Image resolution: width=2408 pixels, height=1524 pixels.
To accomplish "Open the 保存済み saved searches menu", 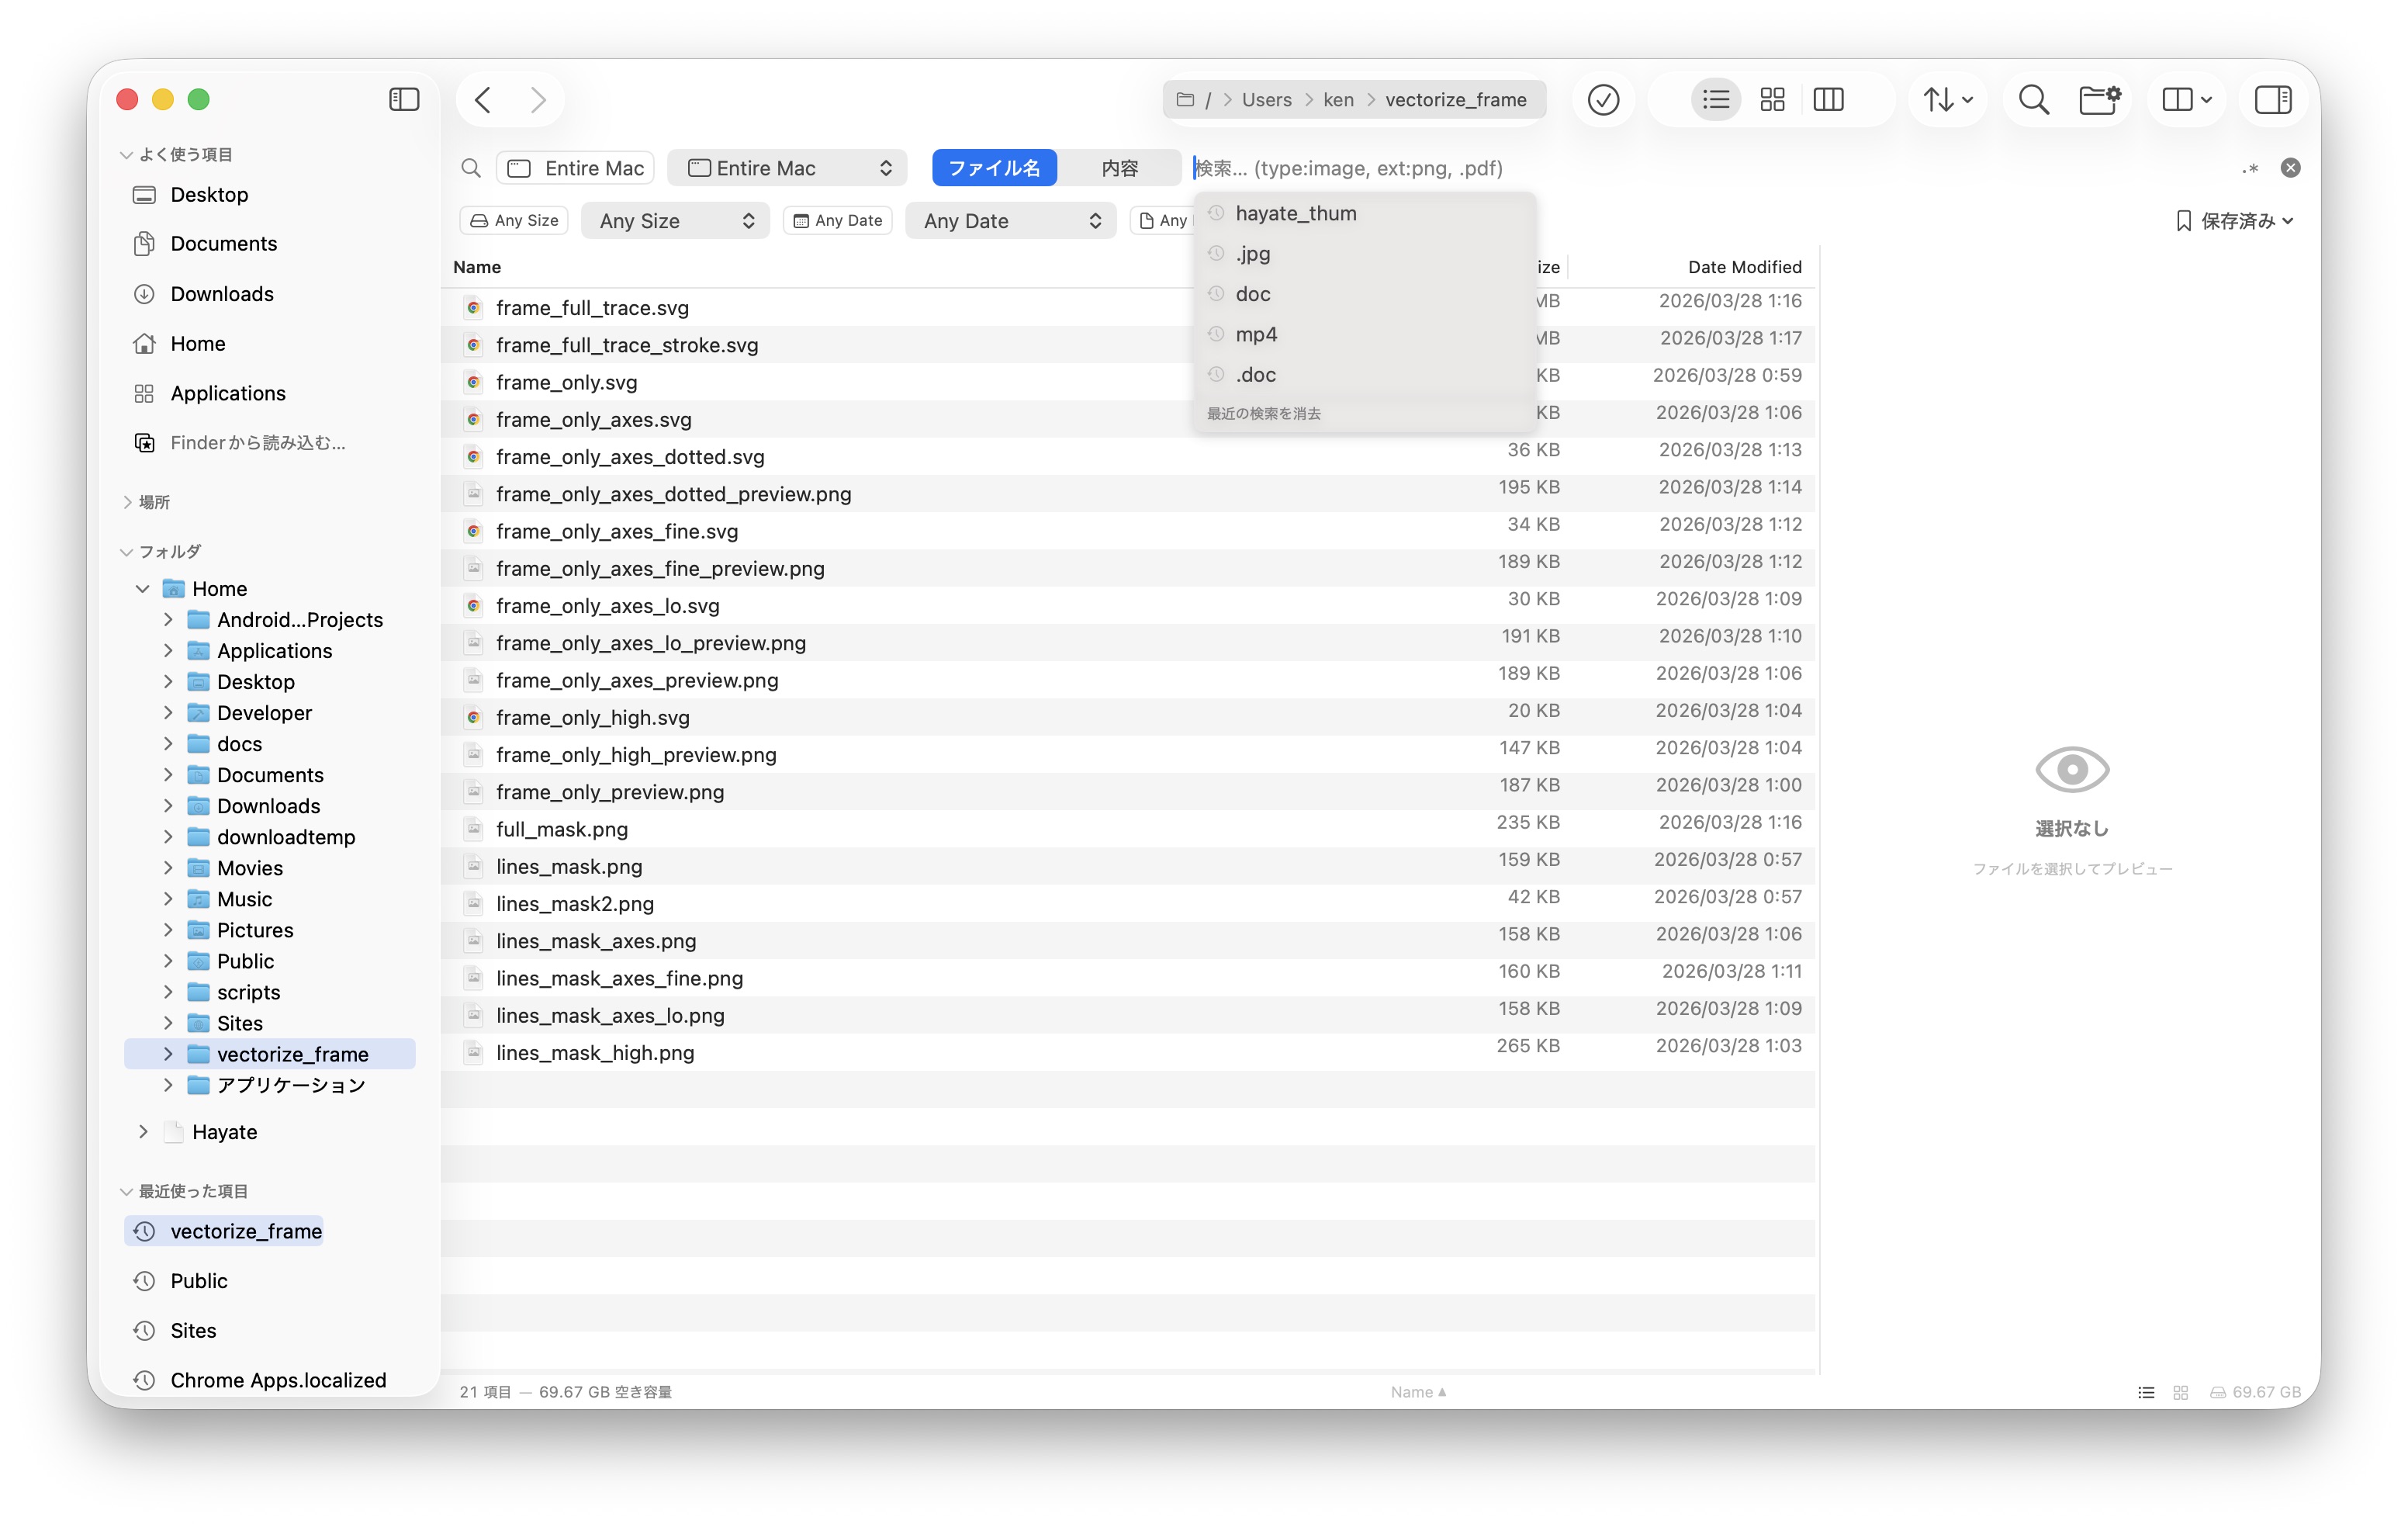I will coord(2234,220).
